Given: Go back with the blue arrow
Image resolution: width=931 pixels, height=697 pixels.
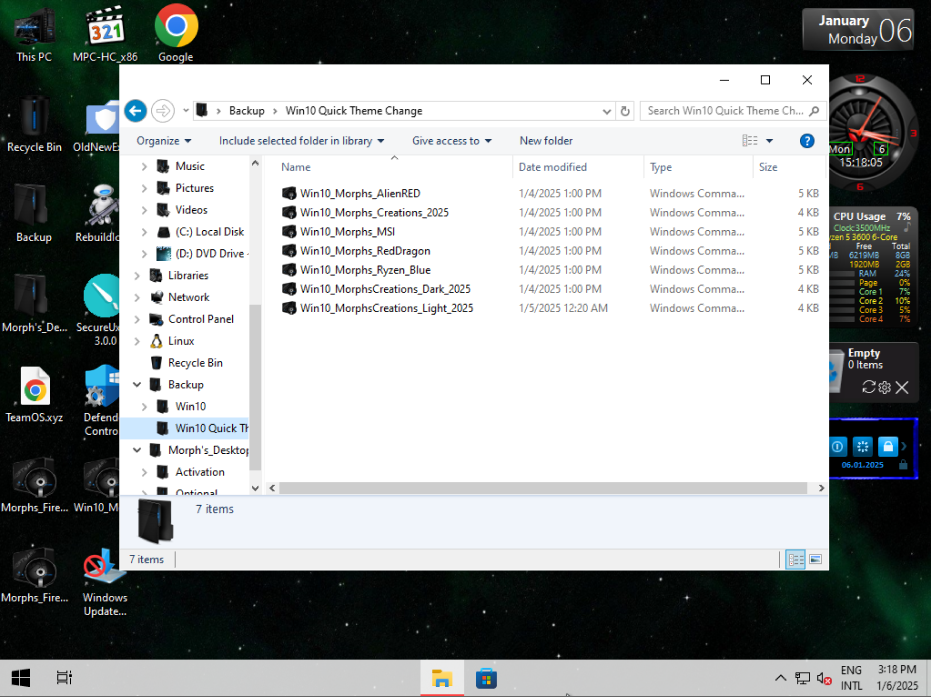Looking at the screenshot, I should coord(135,110).
